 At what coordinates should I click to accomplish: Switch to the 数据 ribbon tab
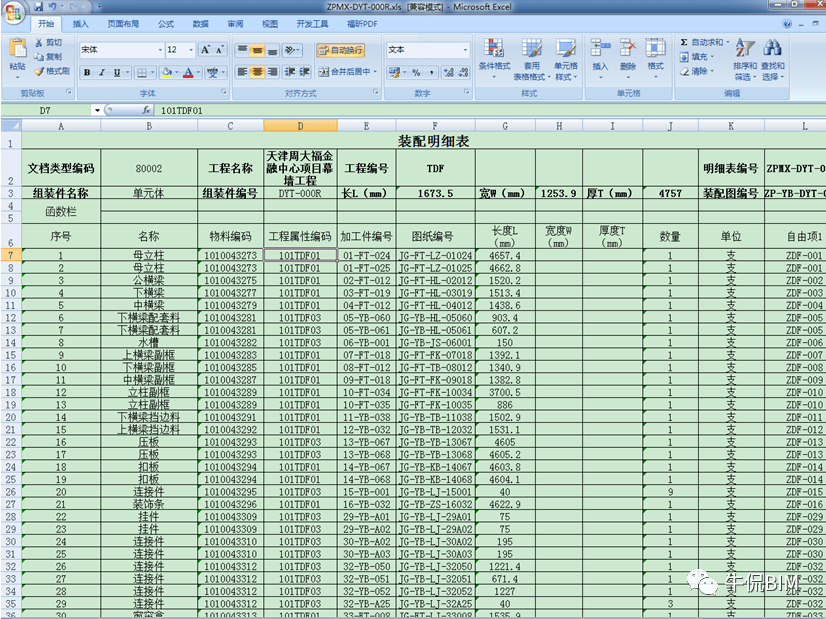[201, 24]
